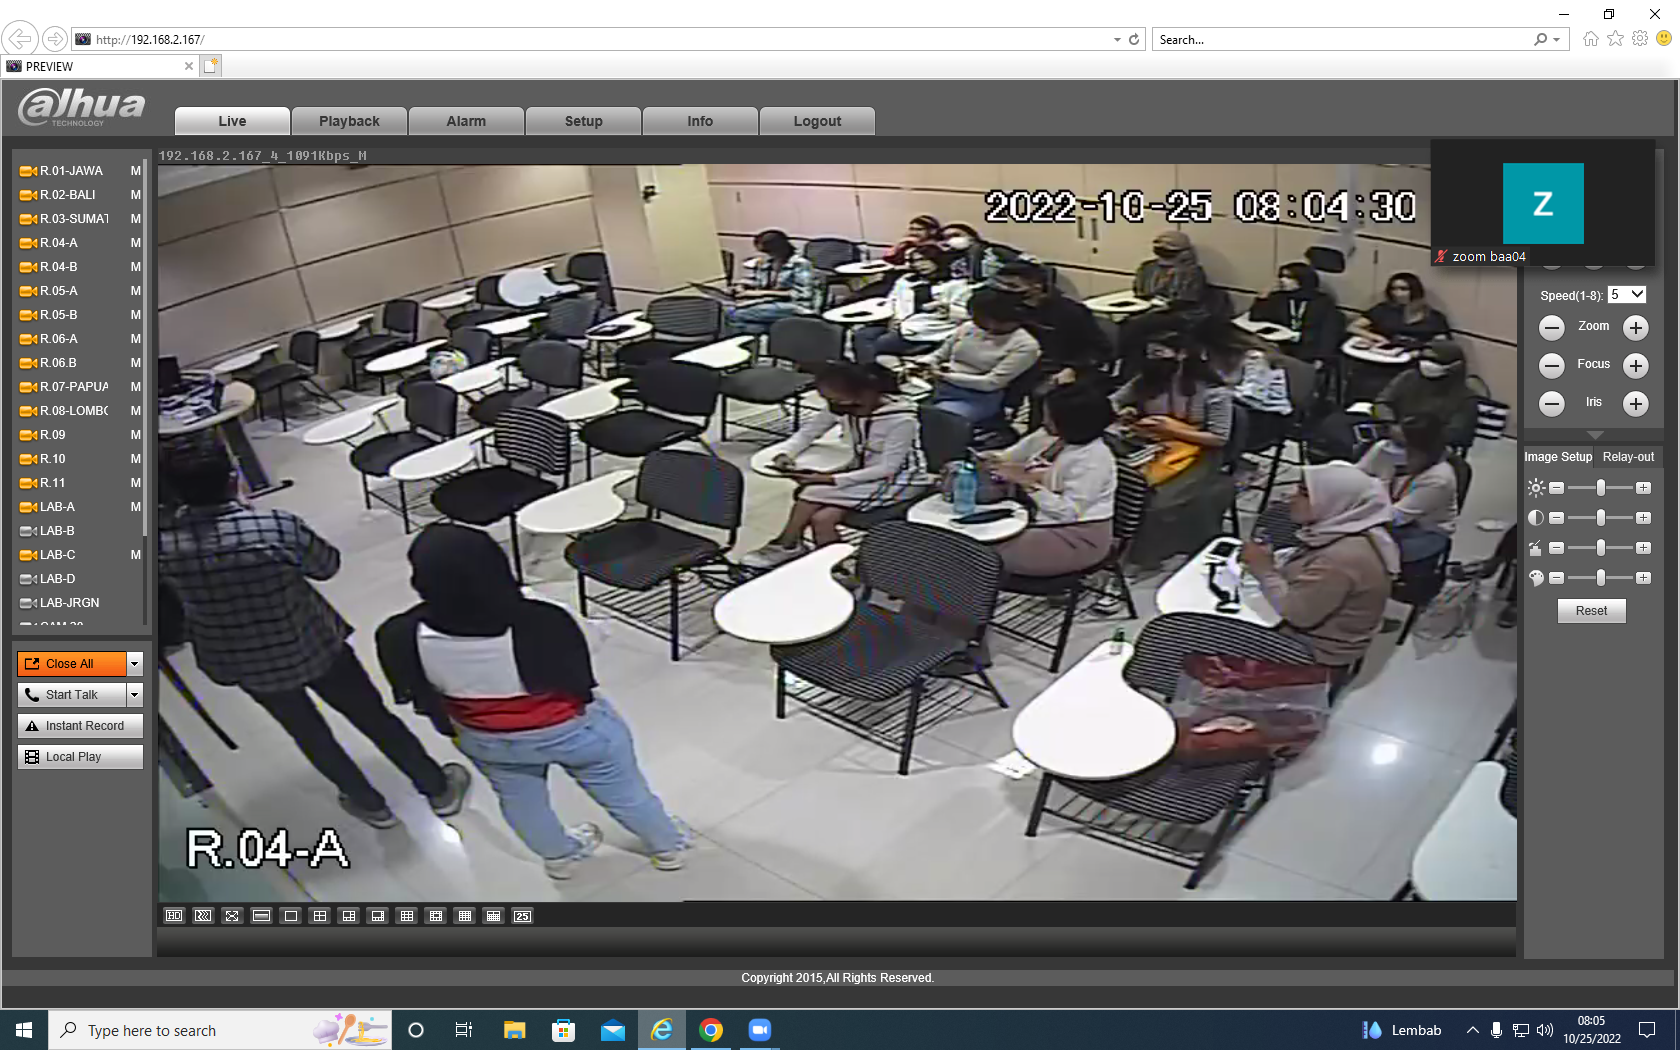Switch video to HD quality mode
This screenshot has width=1680, height=1050.
coord(174,916)
